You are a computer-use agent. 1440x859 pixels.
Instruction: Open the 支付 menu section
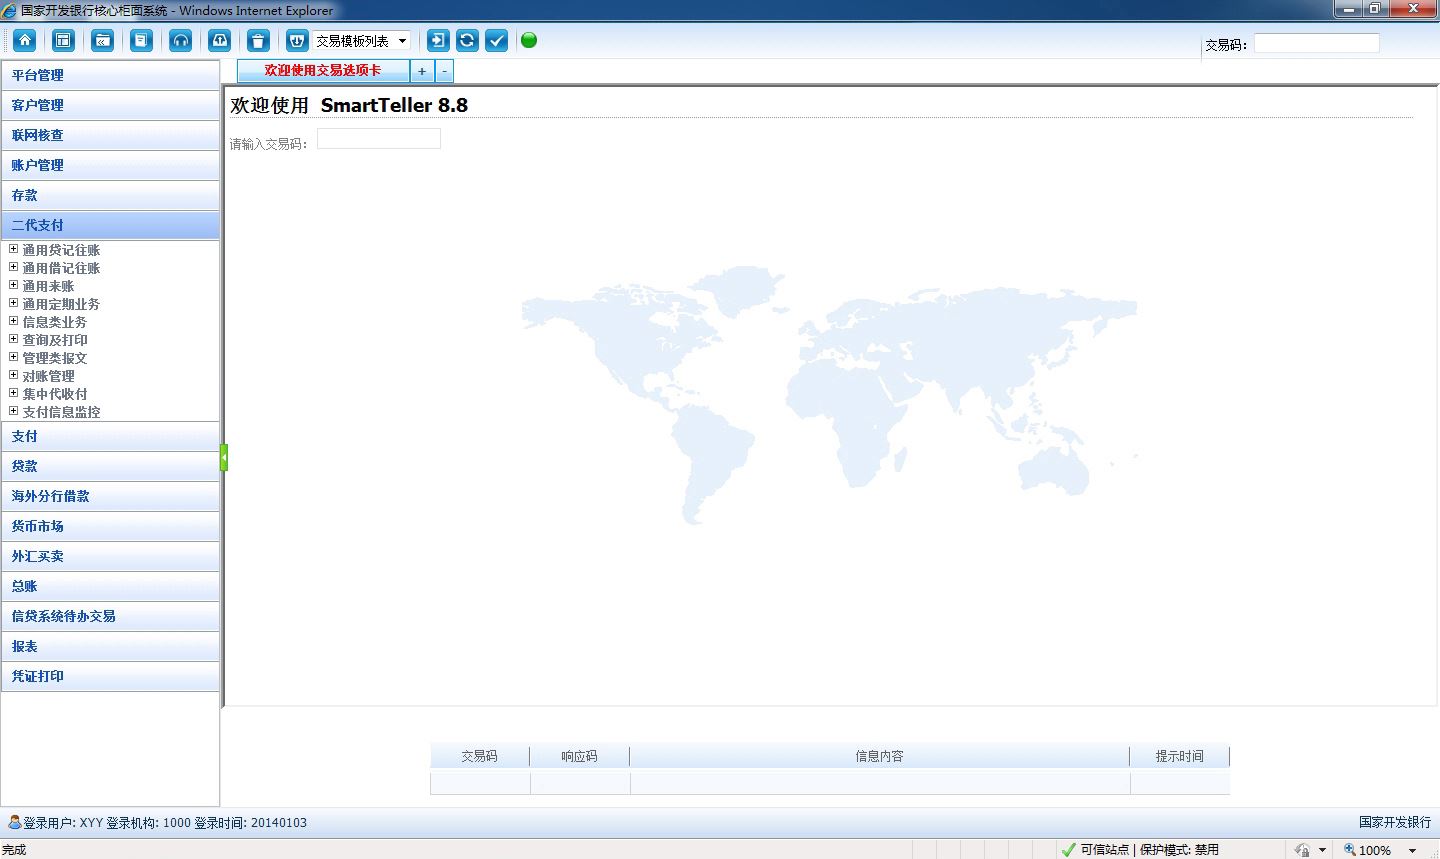tap(110, 436)
